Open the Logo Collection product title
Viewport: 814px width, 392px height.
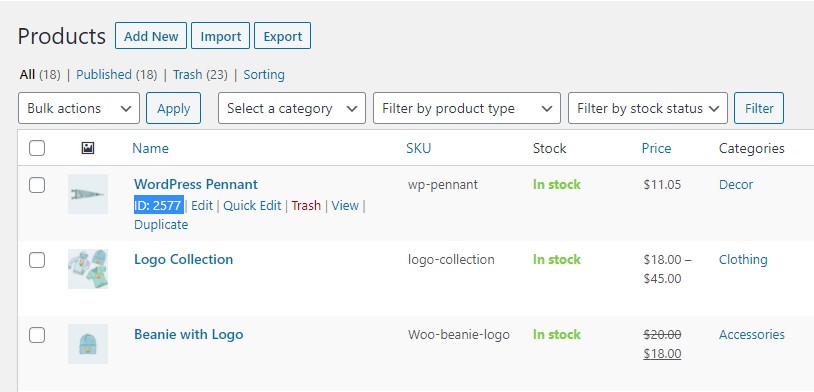coord(183,260)
